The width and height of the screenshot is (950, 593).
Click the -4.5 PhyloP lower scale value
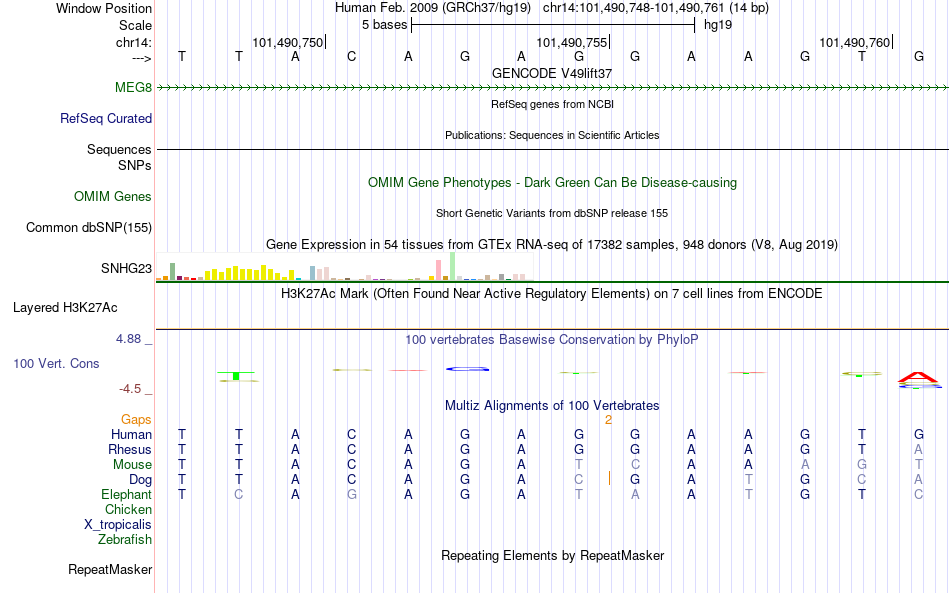point(130,389)
